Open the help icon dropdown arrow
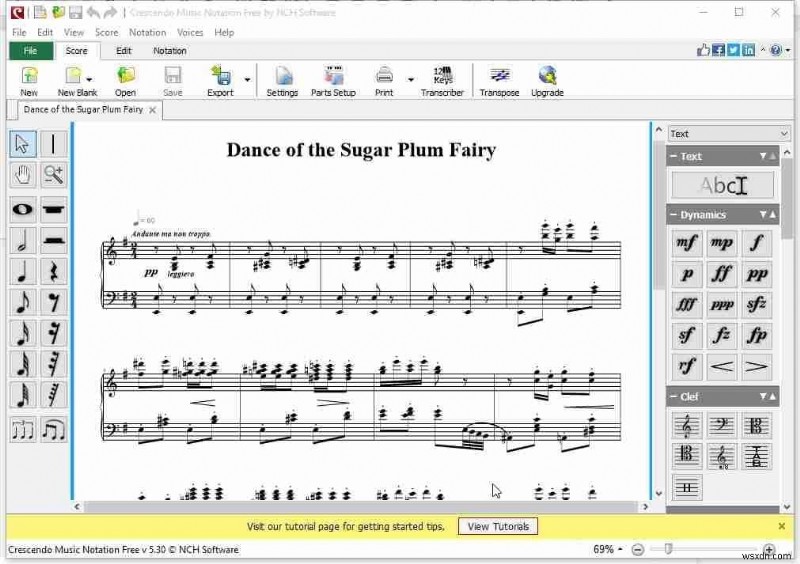 point(788,50)
